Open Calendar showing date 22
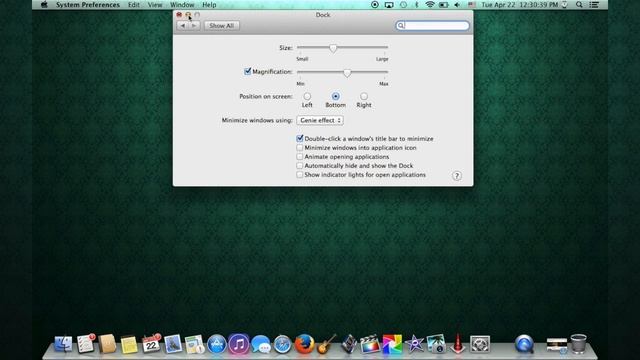640x360 pixels. (151, 344)
